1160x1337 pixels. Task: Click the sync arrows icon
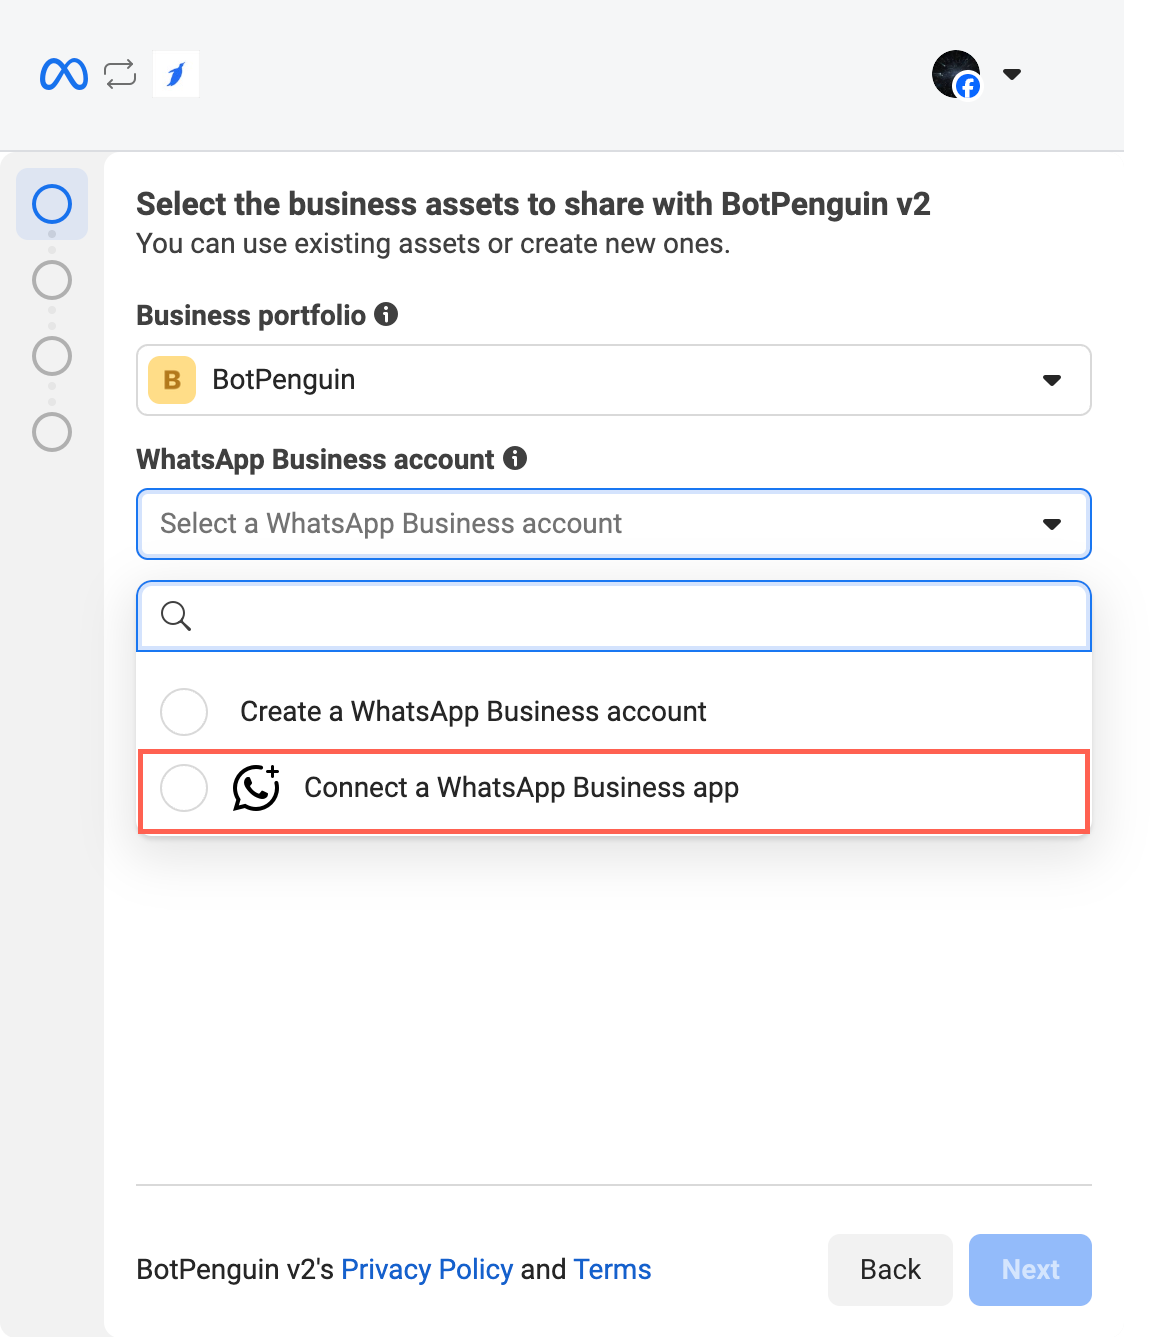(x=120, y=74)
